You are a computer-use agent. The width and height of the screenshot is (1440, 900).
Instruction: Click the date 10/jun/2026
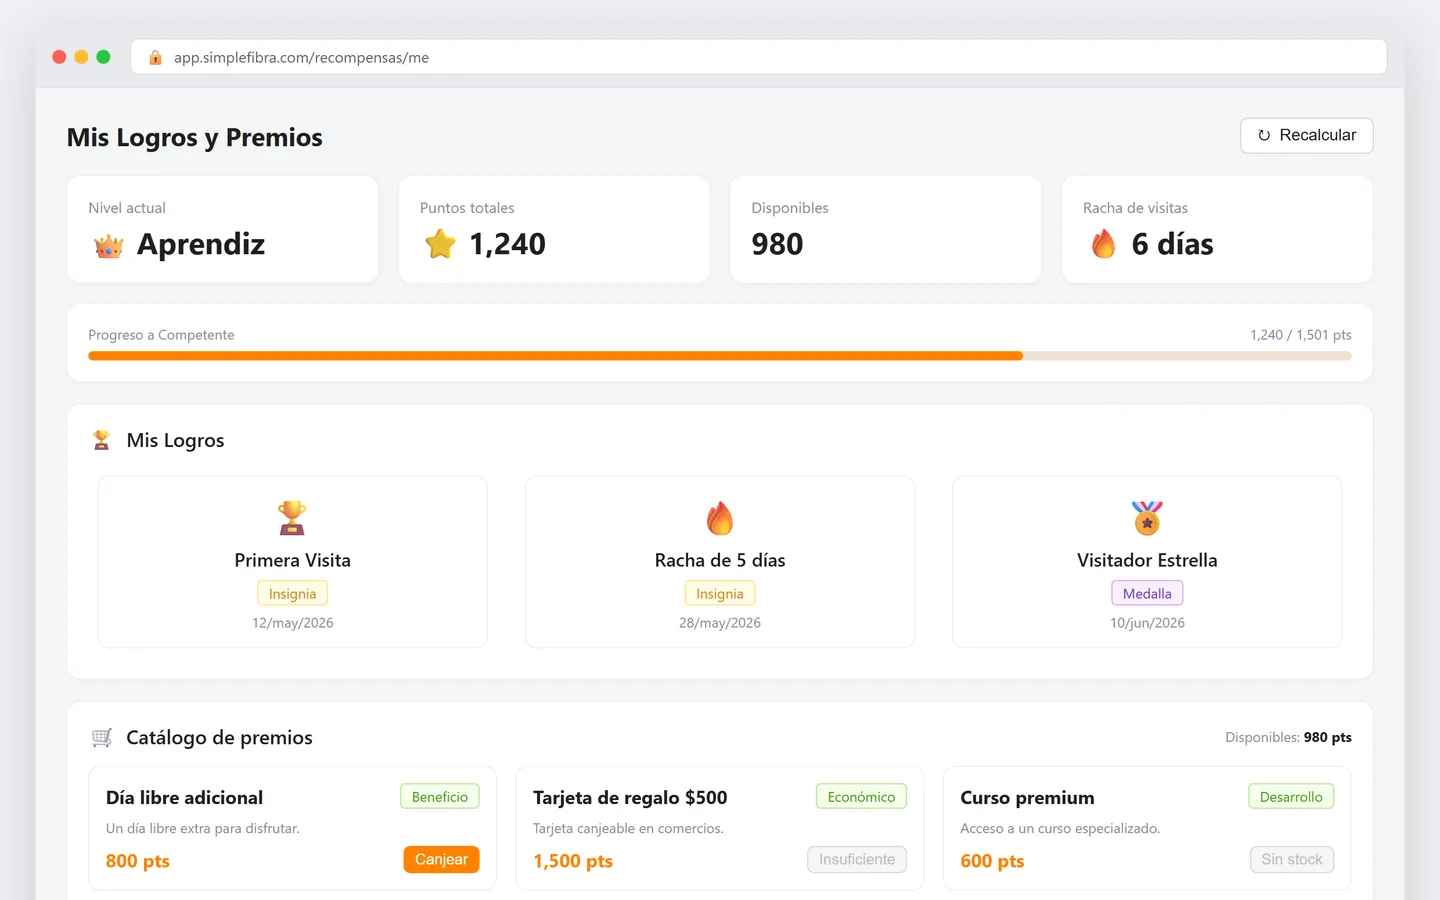pos(1147,623)
